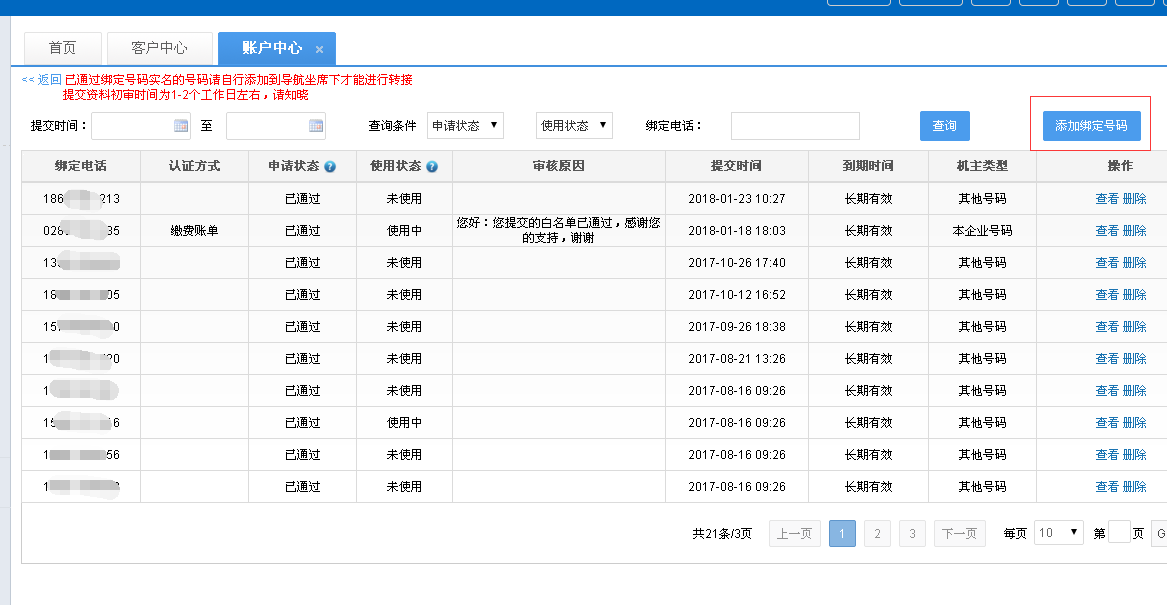The width and height of the screenshot is (1167, 605).
Task: Open the end date calendar picker icon
Action: (x=316, y=126)
